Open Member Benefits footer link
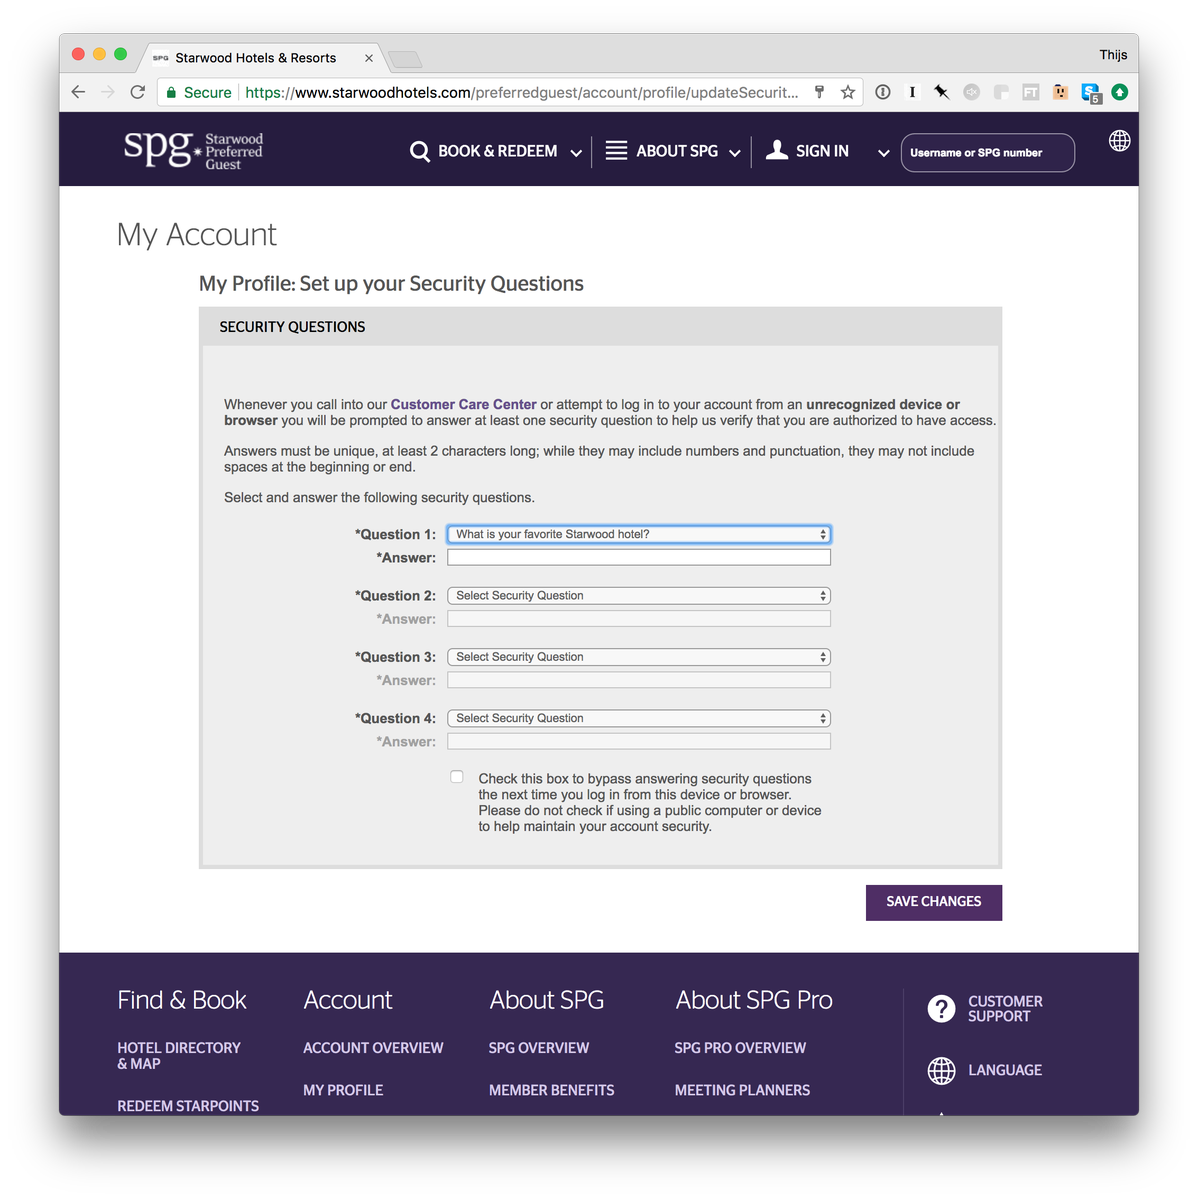The height and width of the screenshot is (1200, 1198). pos(552,1090)
